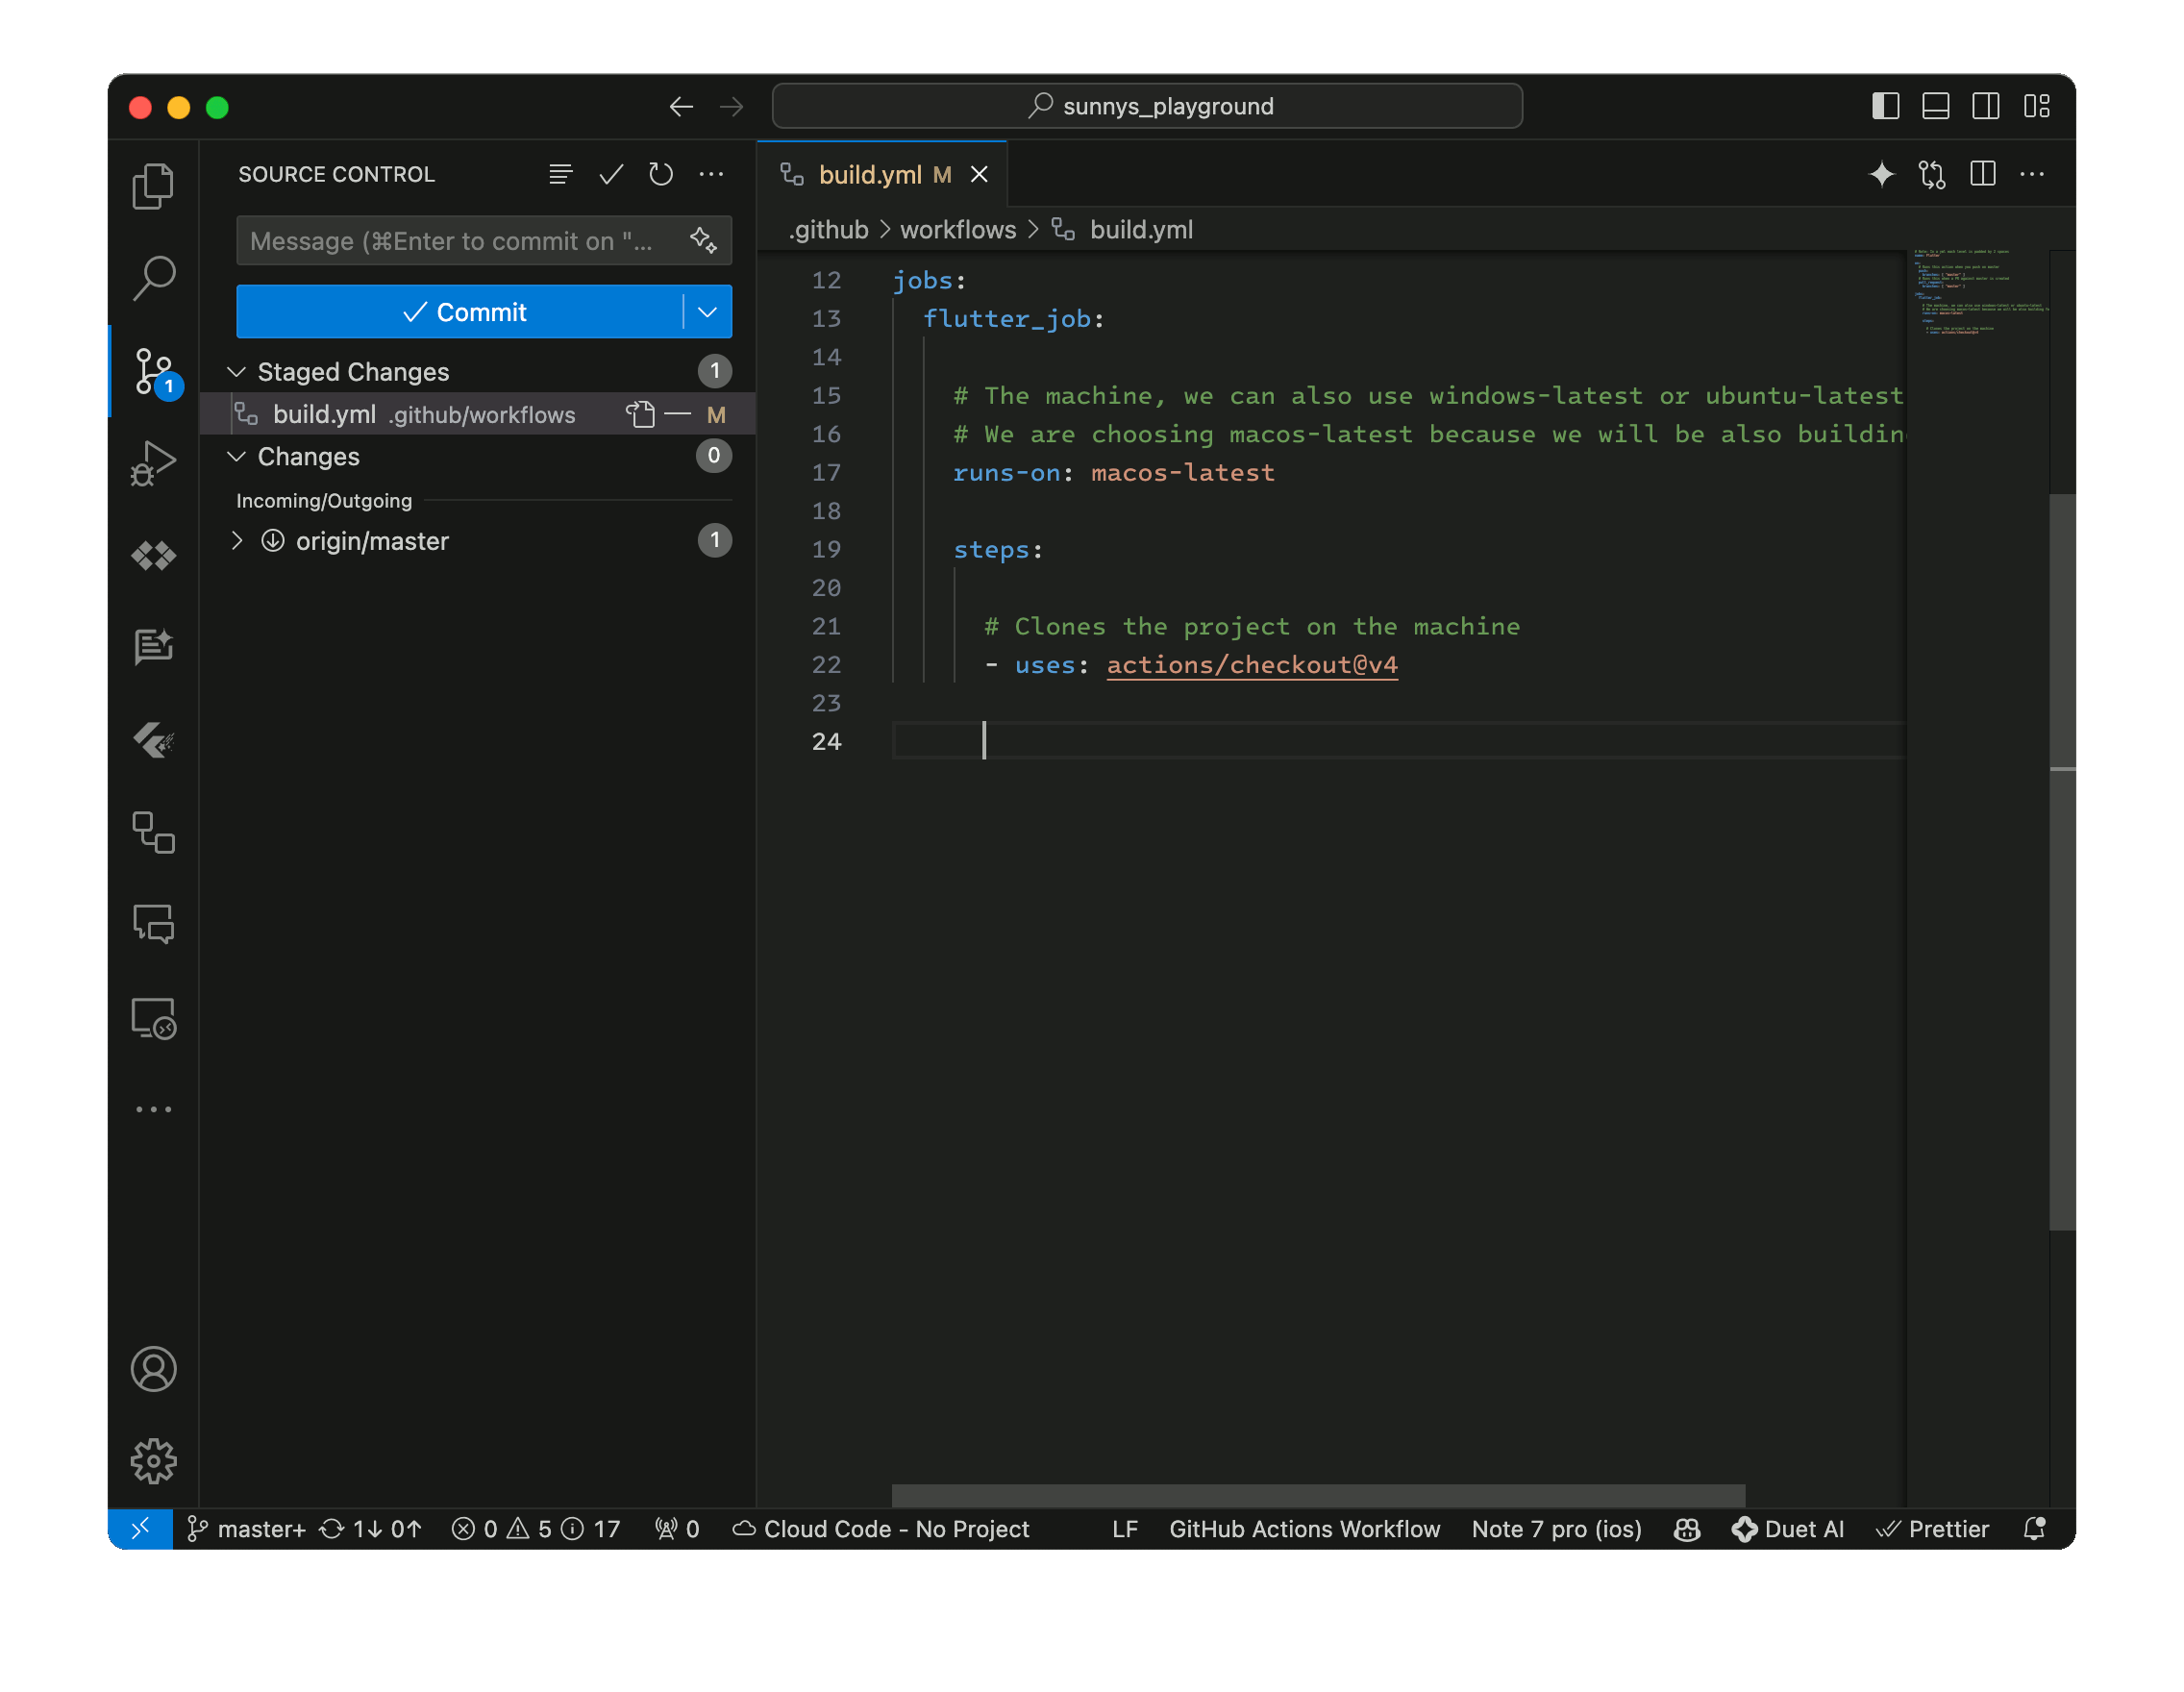Open the Flutter sidebar icon
The width and height of the screenshot is (2184, 1692).
click(153, 741)
